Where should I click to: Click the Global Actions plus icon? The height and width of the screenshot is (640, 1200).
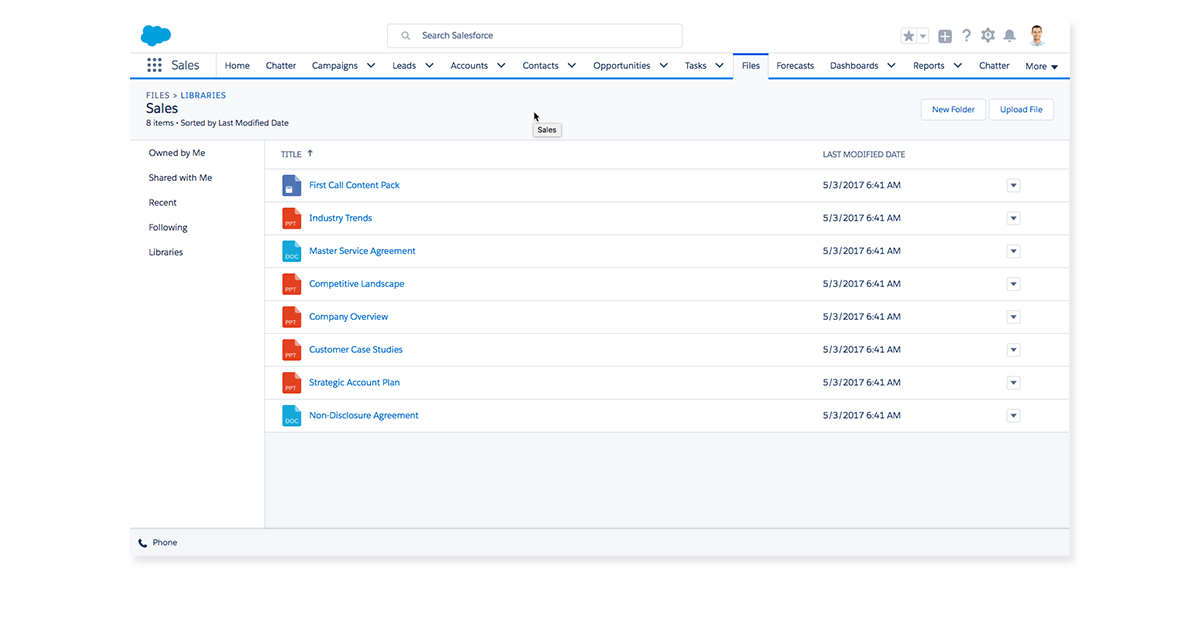(945, 36)
